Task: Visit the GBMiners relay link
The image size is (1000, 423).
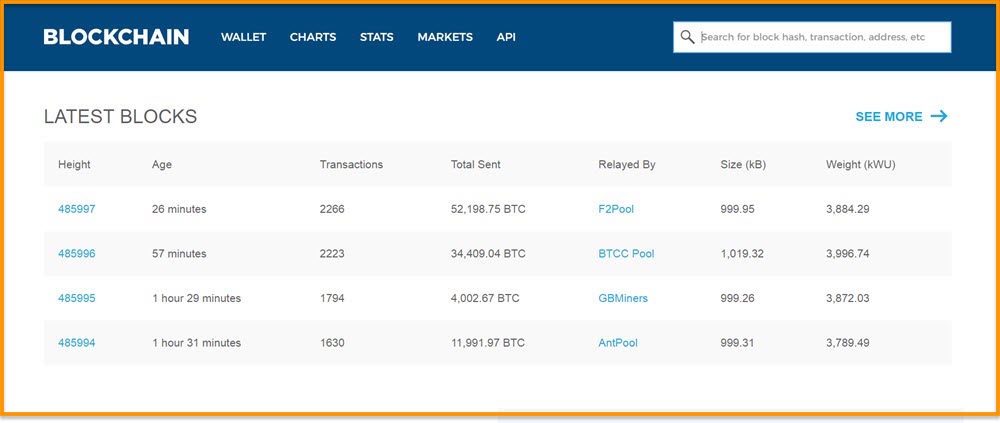Action: 623,298
